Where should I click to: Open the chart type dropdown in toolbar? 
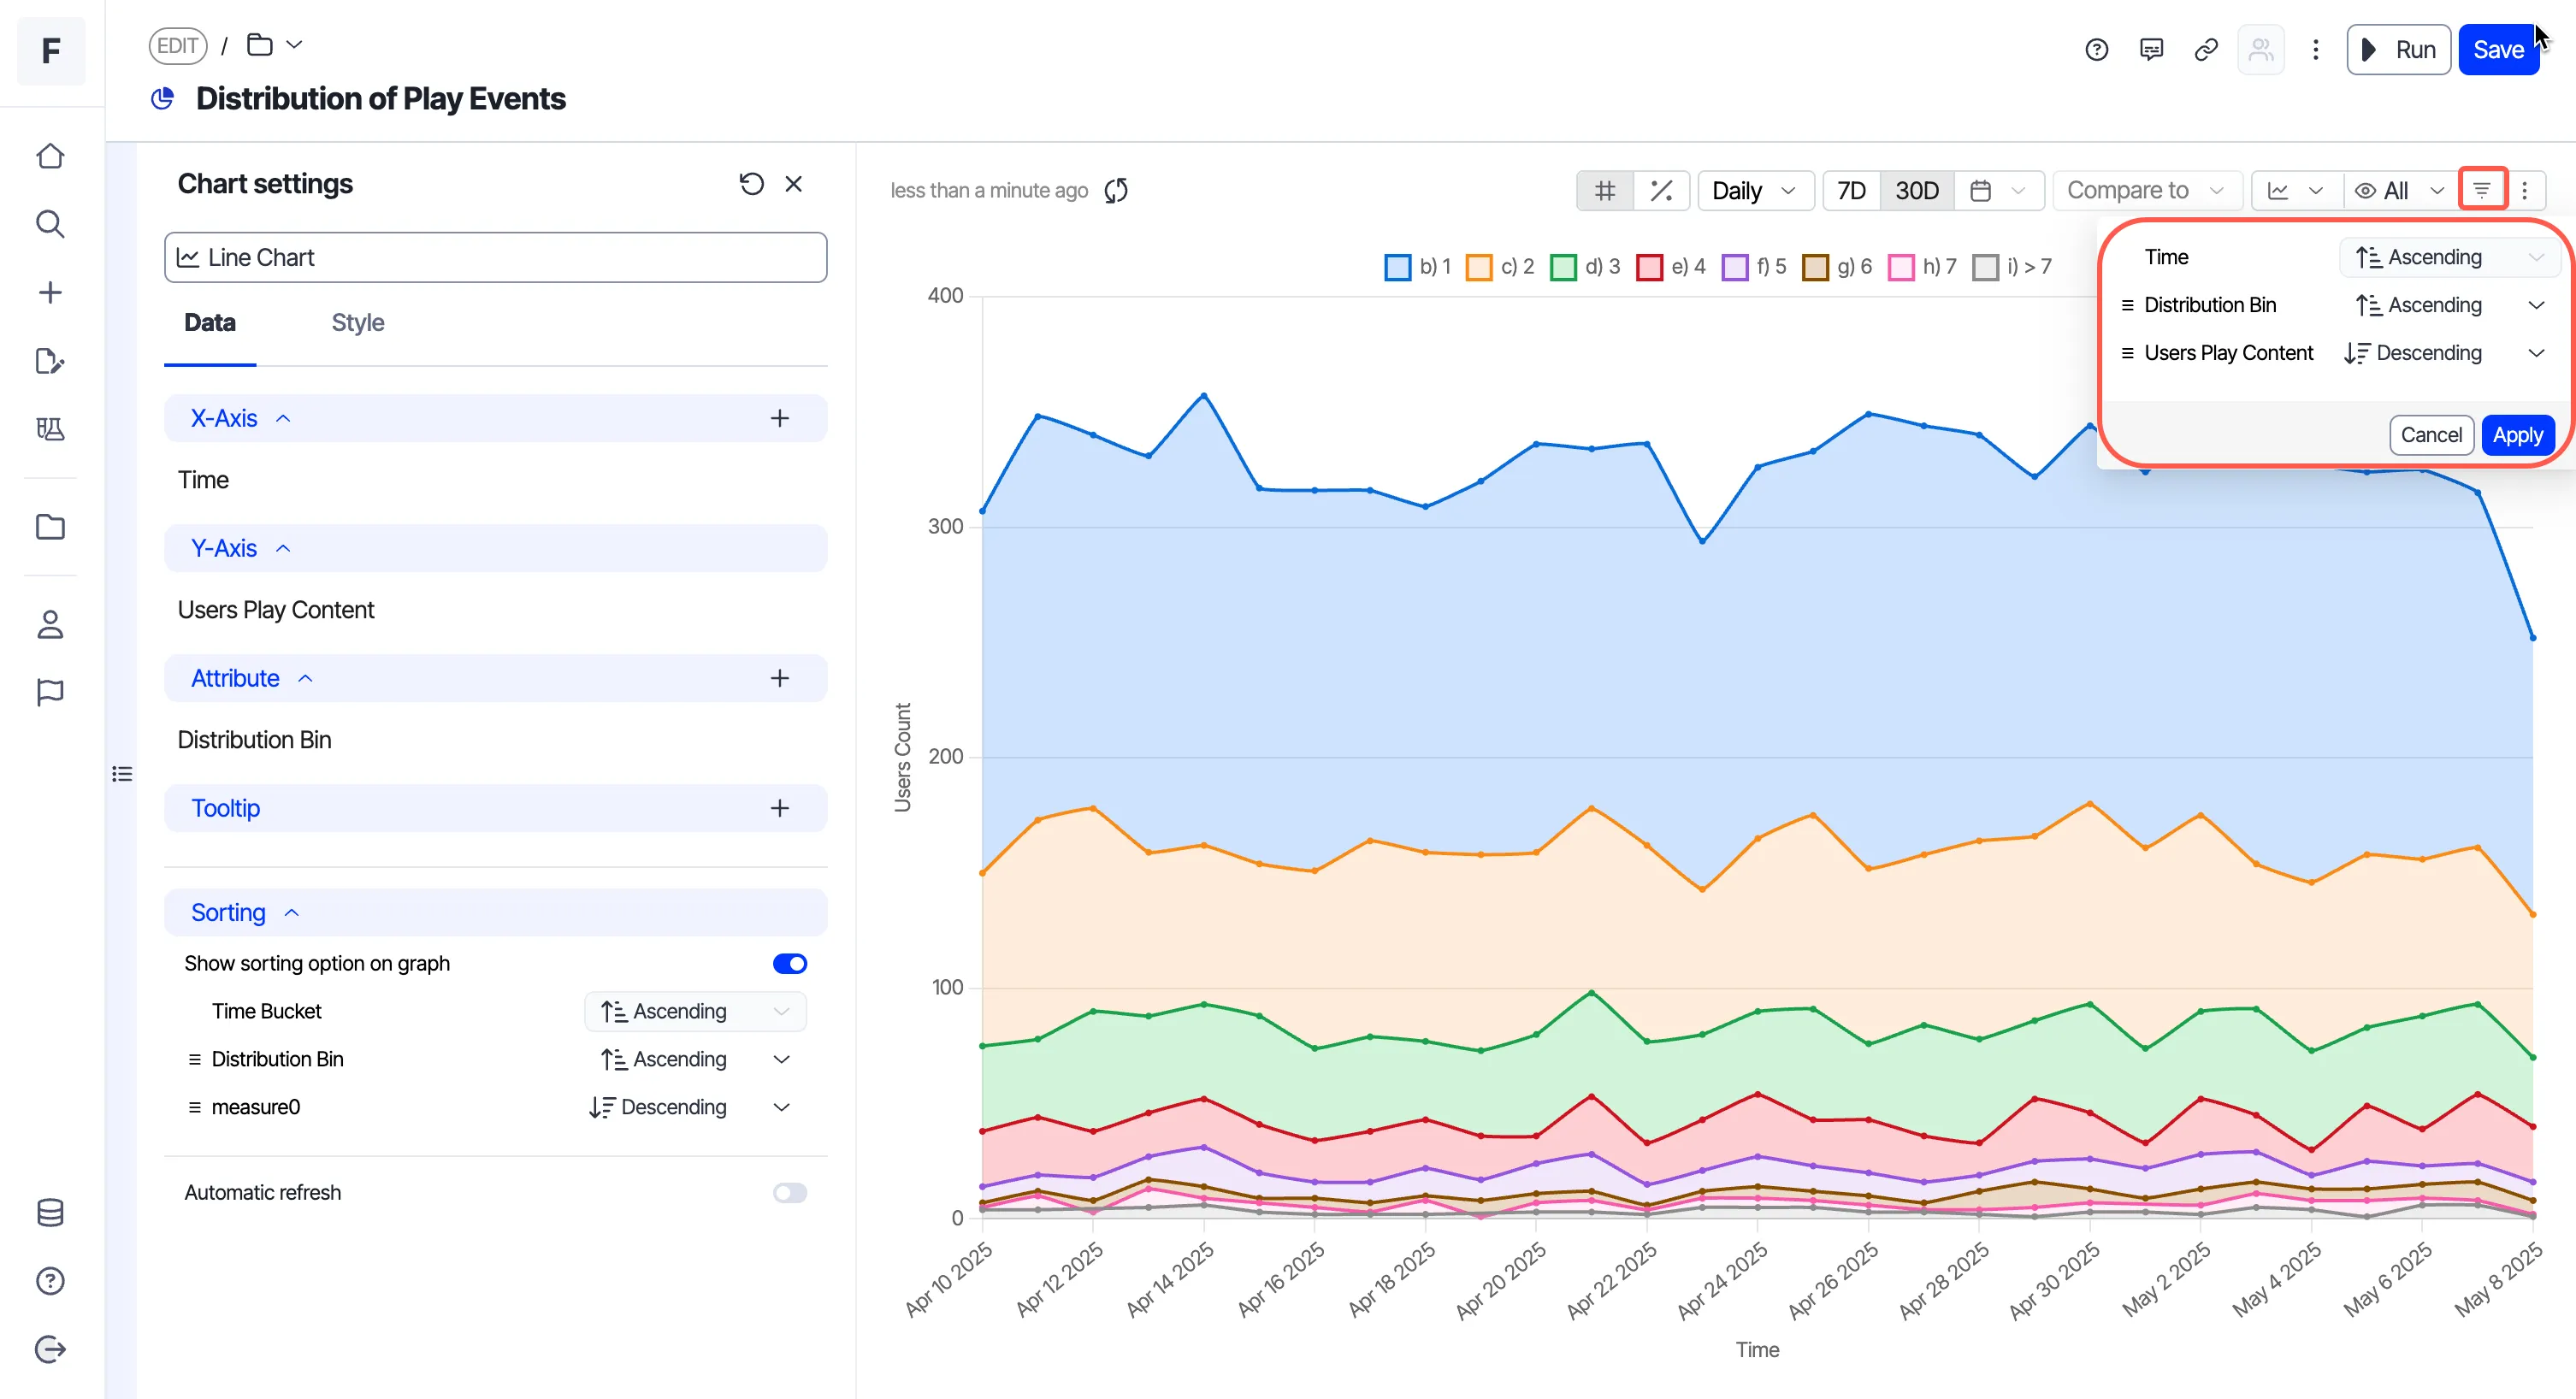2297,190
